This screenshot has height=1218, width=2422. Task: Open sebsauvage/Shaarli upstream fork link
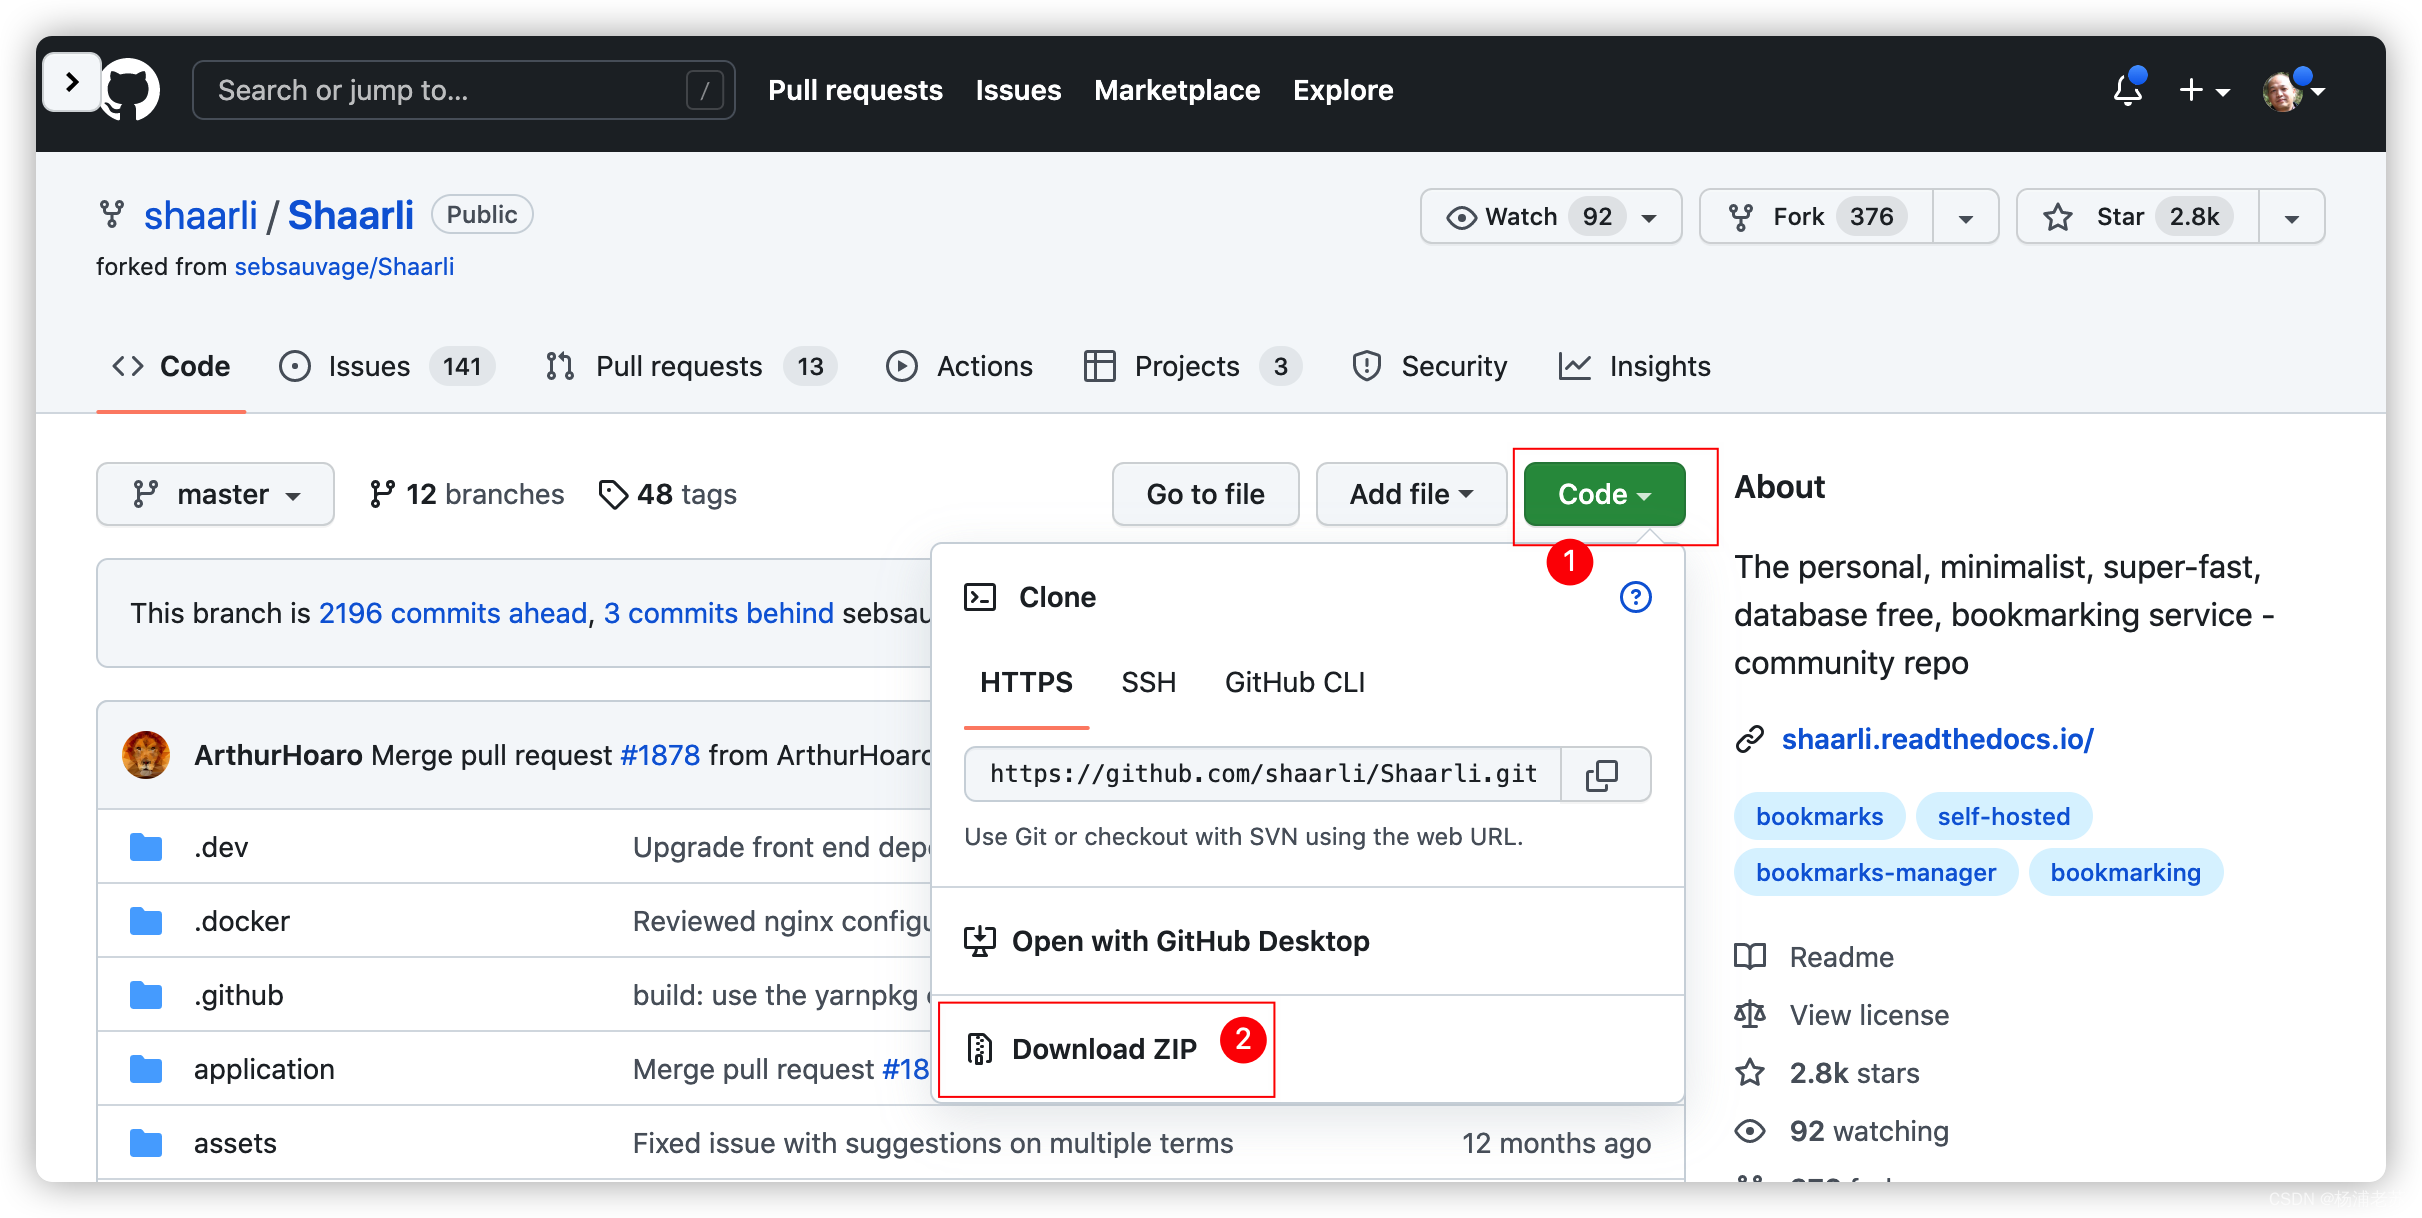pyautogui.click(x=344, y=266)
